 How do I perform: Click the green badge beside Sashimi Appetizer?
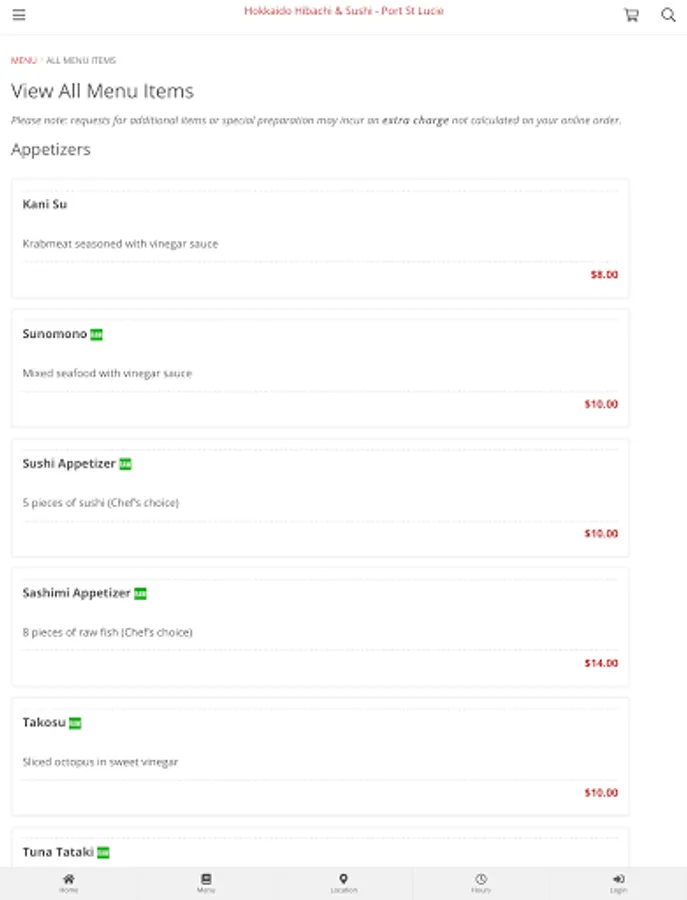pyautogui.click(x=141, y=594)
